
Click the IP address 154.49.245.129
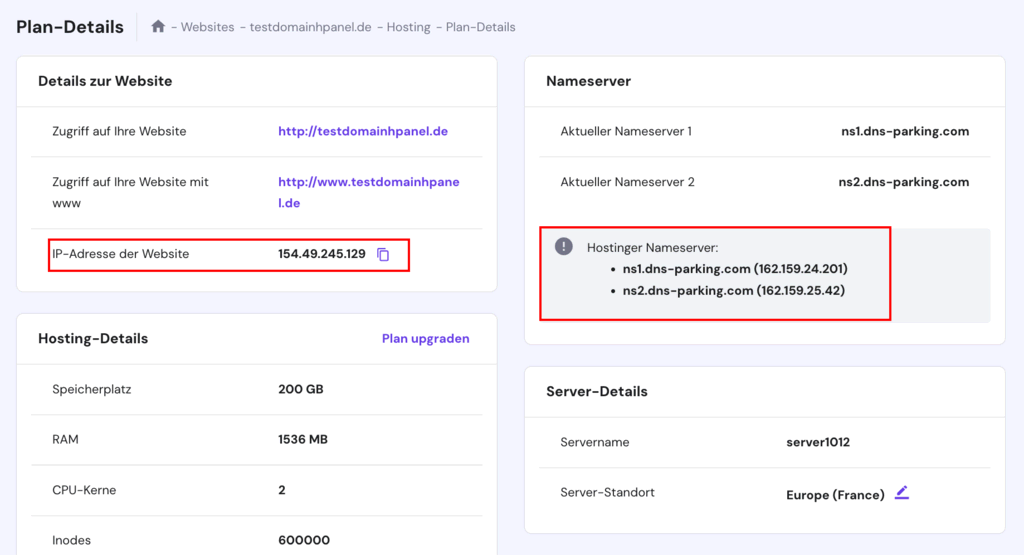tap(321, 254)
